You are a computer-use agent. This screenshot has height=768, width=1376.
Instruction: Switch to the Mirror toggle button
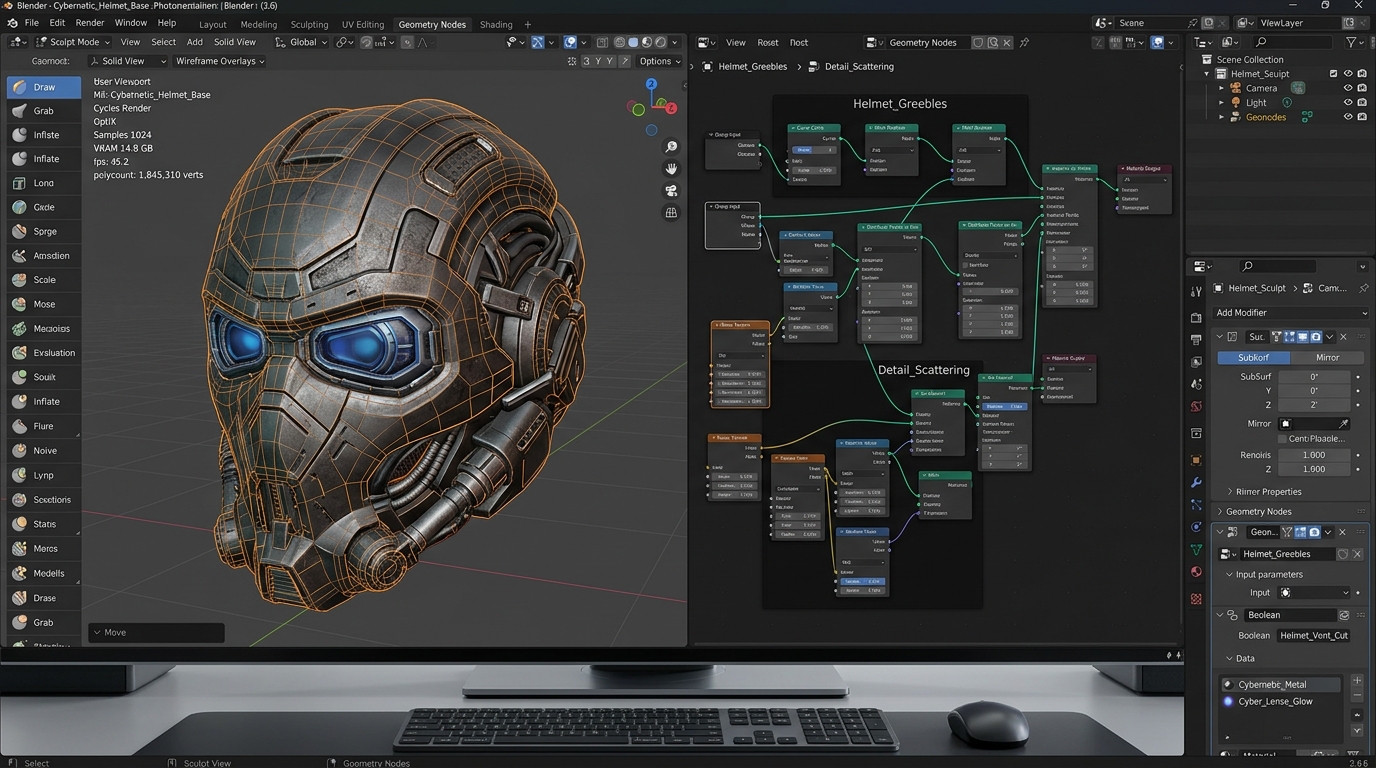point(1327,357)
